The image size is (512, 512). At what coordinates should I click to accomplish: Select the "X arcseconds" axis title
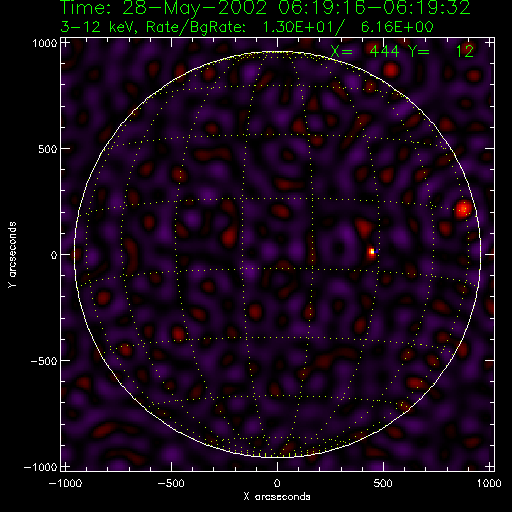click(277, 497)
